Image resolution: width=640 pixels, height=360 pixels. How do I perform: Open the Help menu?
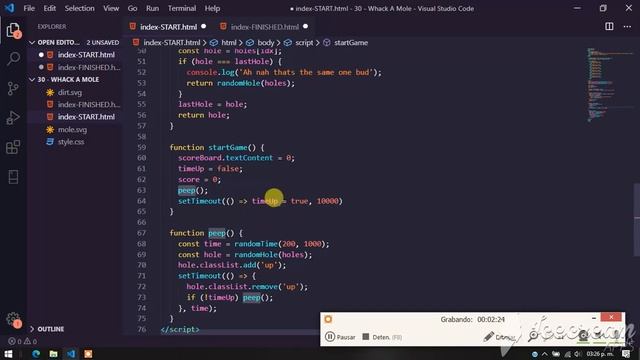pyautogui.click(x=212, y=8)
